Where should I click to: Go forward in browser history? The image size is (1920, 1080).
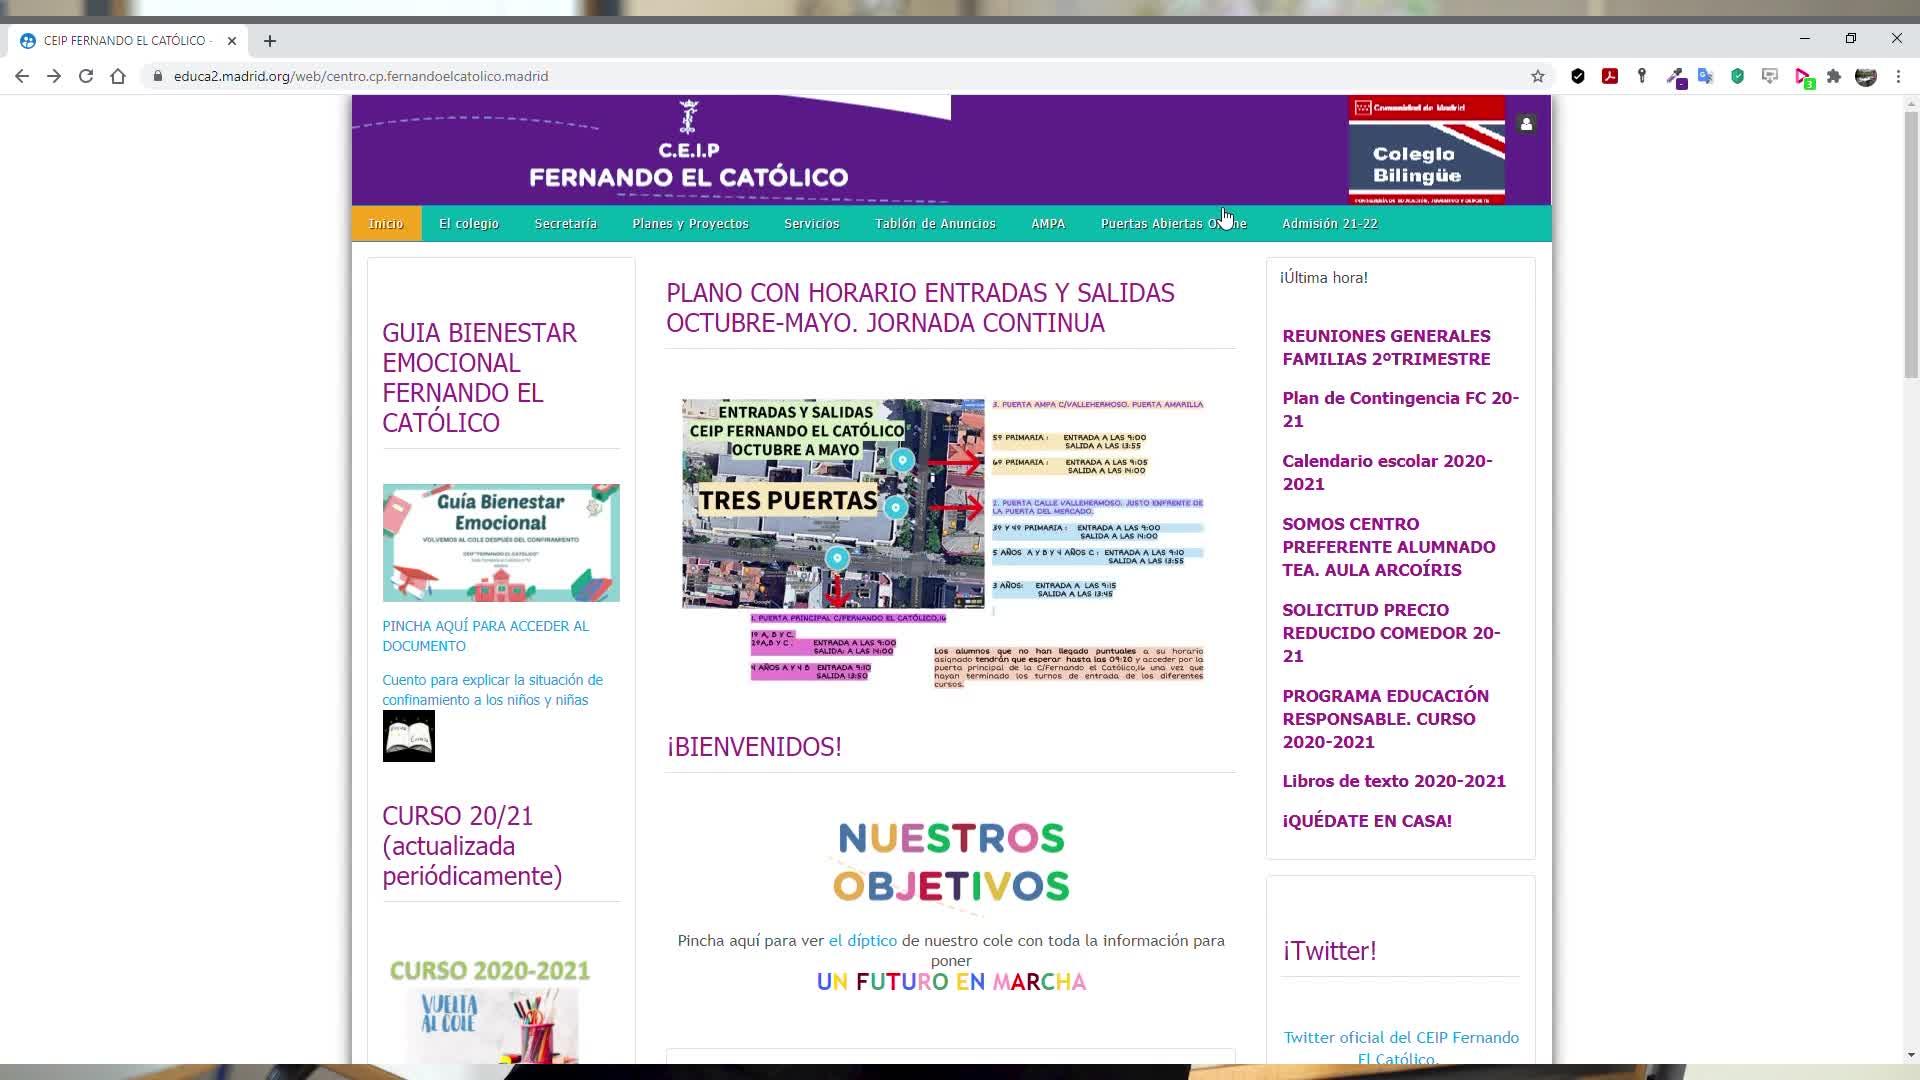click(x=54, y=76)
